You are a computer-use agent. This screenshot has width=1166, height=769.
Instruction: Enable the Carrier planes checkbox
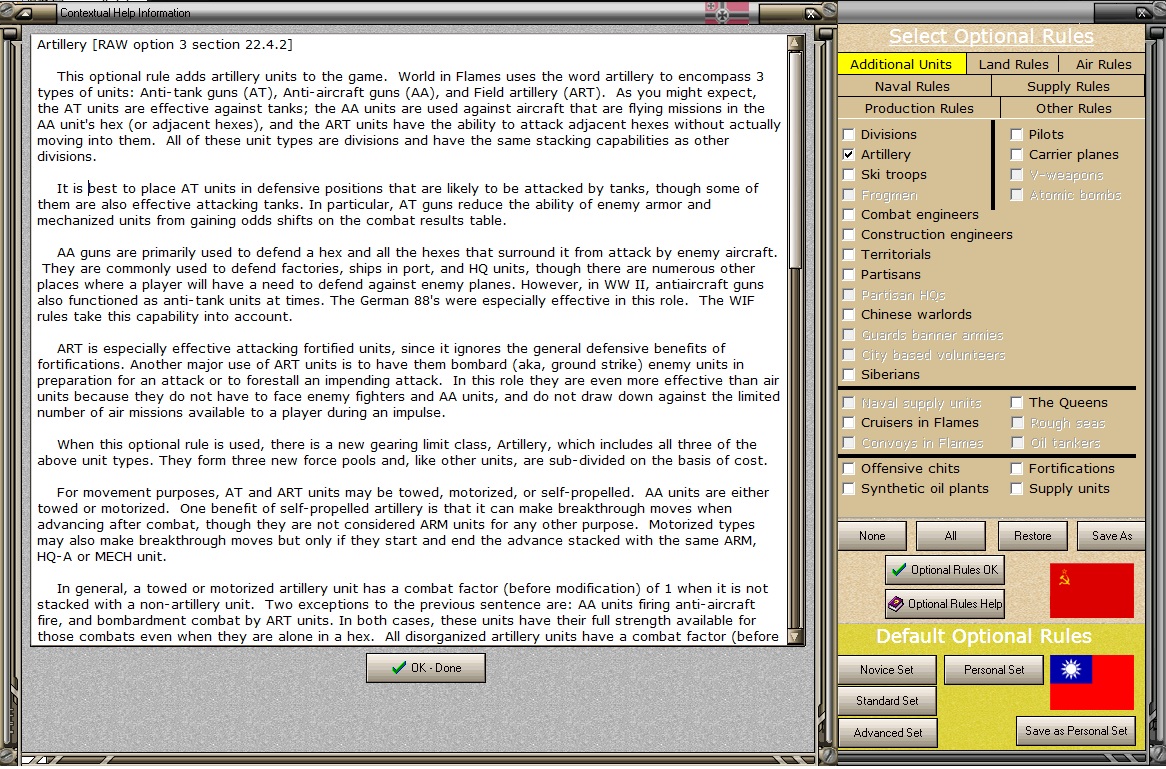[x=1017, y=155]
